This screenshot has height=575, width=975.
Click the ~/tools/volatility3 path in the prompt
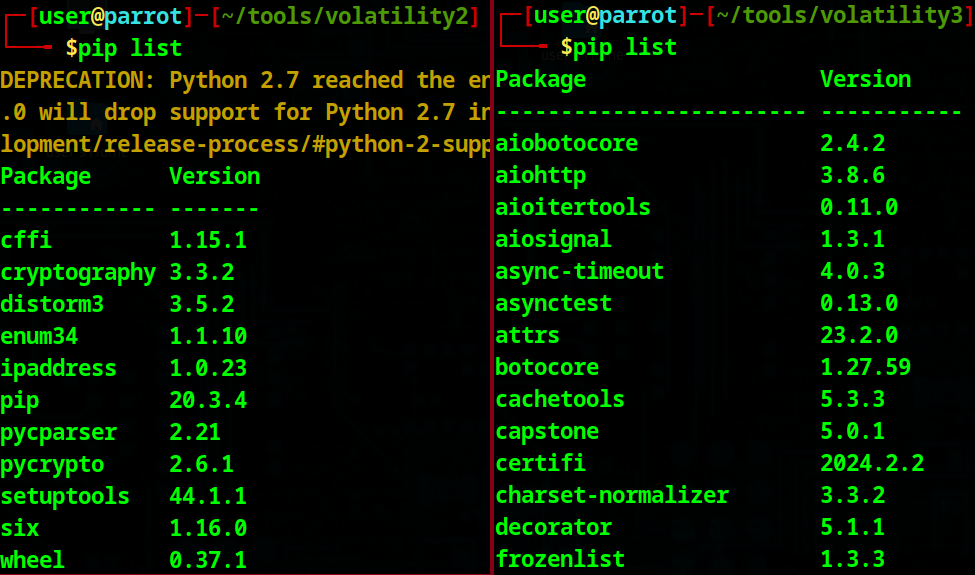pyautogui.click(x=841, y=16)
